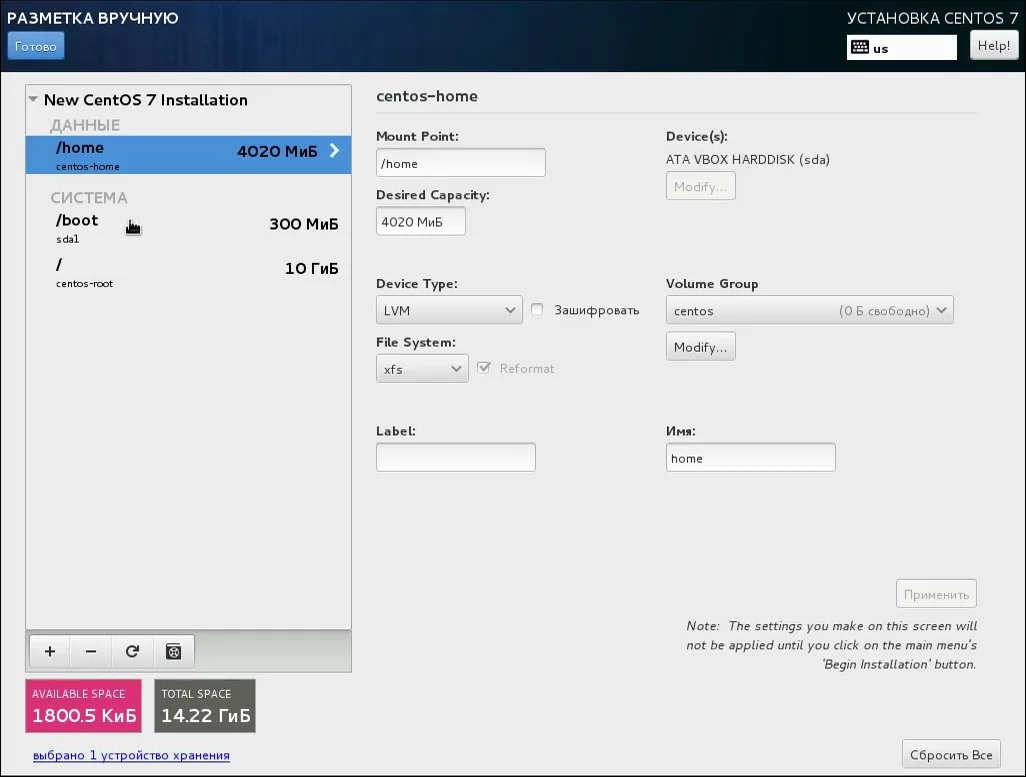Viewport: 1026px width, 777px height.
Task: Add a new mount point with plus icon
Action: tap(50, 651)
